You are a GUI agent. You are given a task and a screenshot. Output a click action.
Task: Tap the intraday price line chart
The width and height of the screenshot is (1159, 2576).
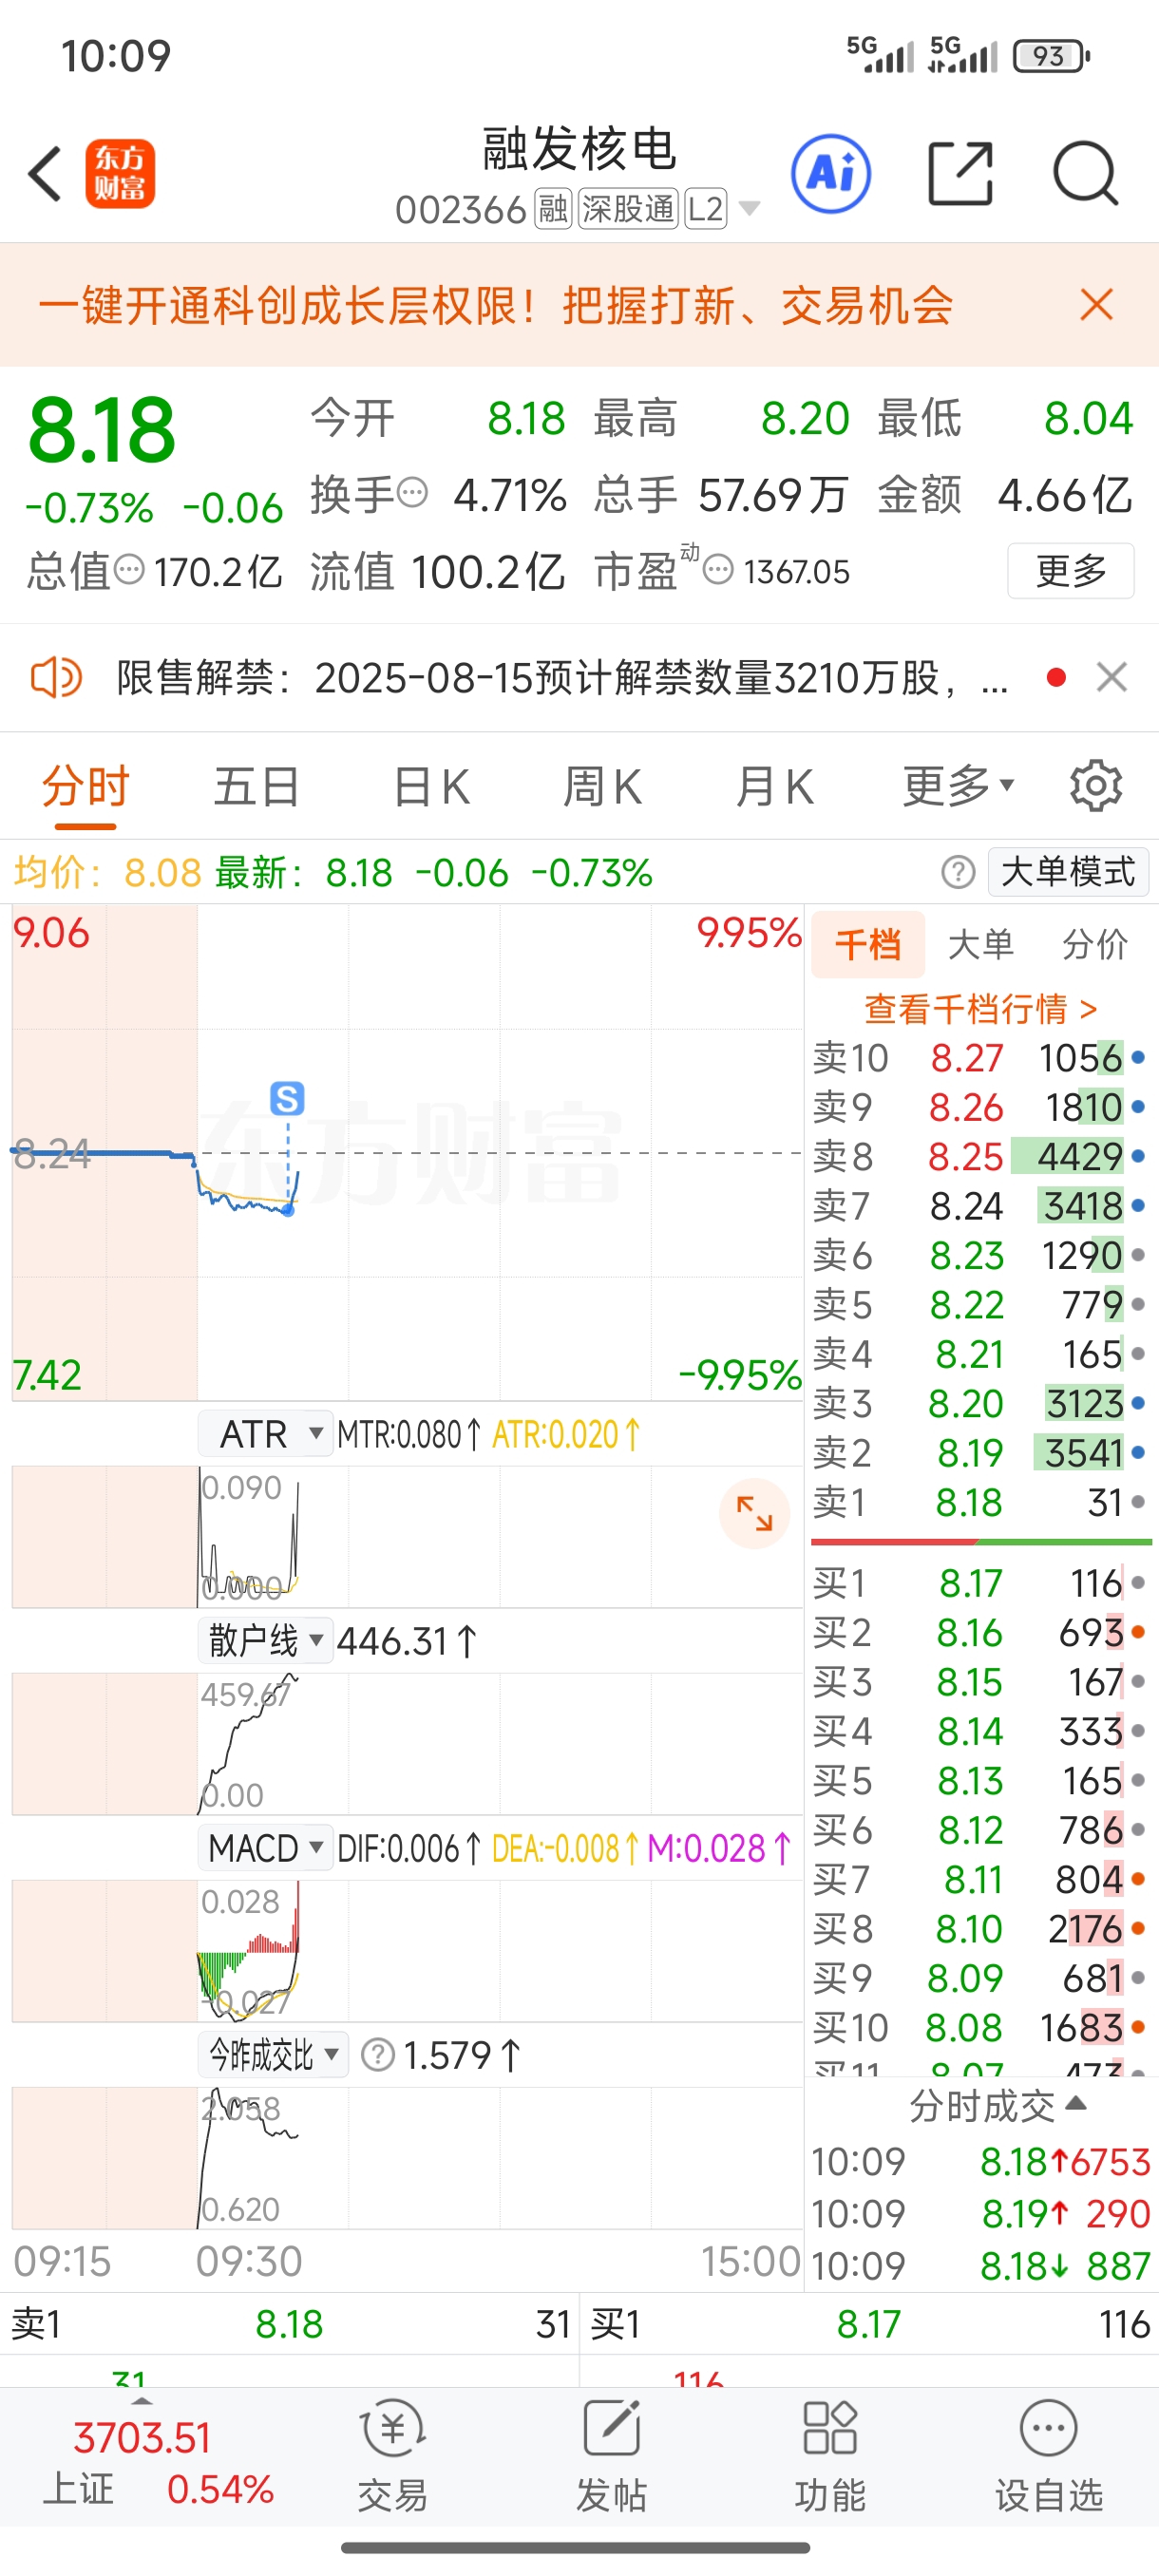[x=407, y=1152]
